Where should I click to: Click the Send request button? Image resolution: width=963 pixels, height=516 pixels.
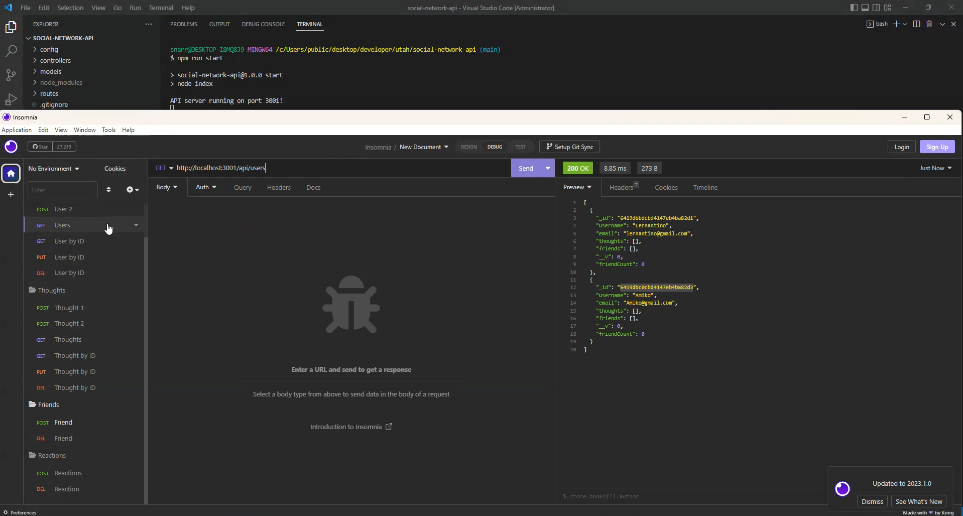click(526, 168)
